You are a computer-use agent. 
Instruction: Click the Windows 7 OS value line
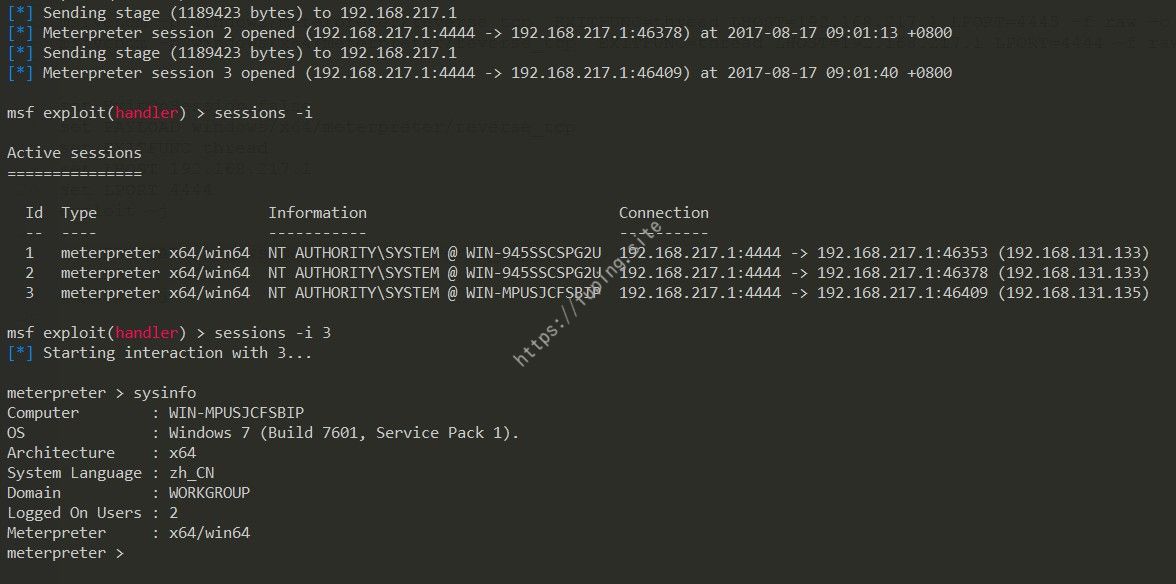344,433
